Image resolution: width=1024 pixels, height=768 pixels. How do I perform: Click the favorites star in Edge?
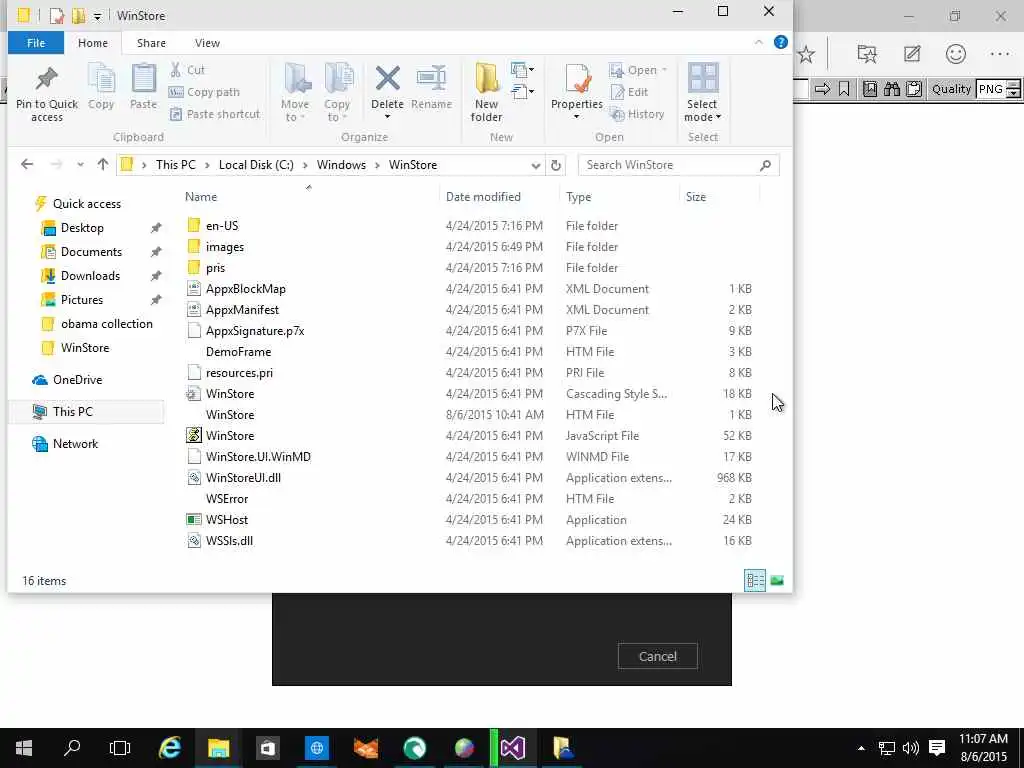point(806,54)
